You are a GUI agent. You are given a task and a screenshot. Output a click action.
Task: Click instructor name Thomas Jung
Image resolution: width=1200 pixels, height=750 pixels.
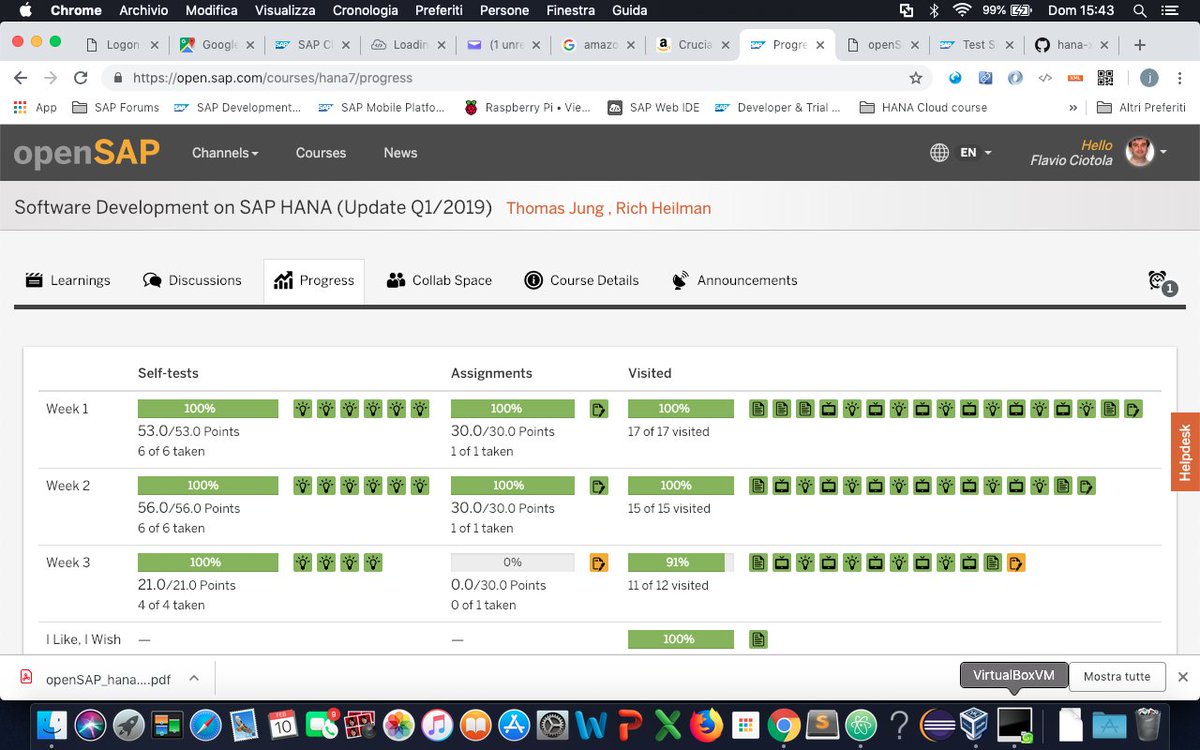pos(553,208)
